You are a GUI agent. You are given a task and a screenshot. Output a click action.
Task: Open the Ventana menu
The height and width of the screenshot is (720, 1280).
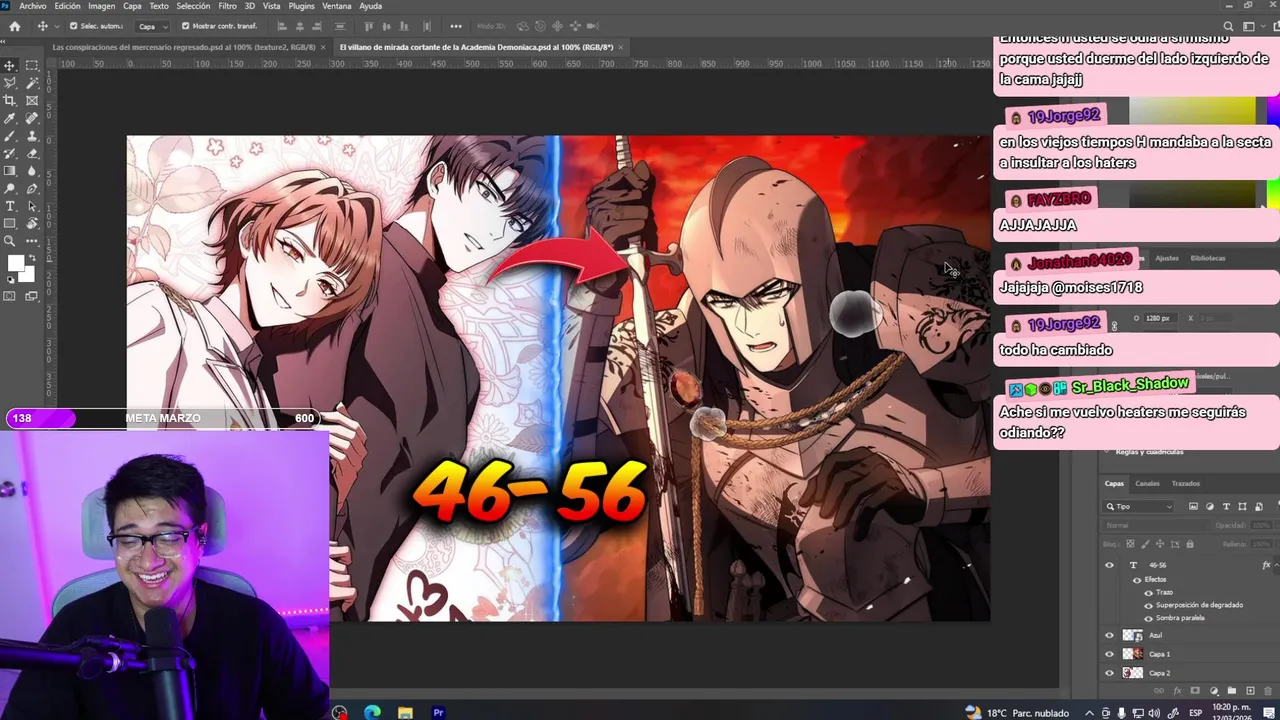(337, 6)
